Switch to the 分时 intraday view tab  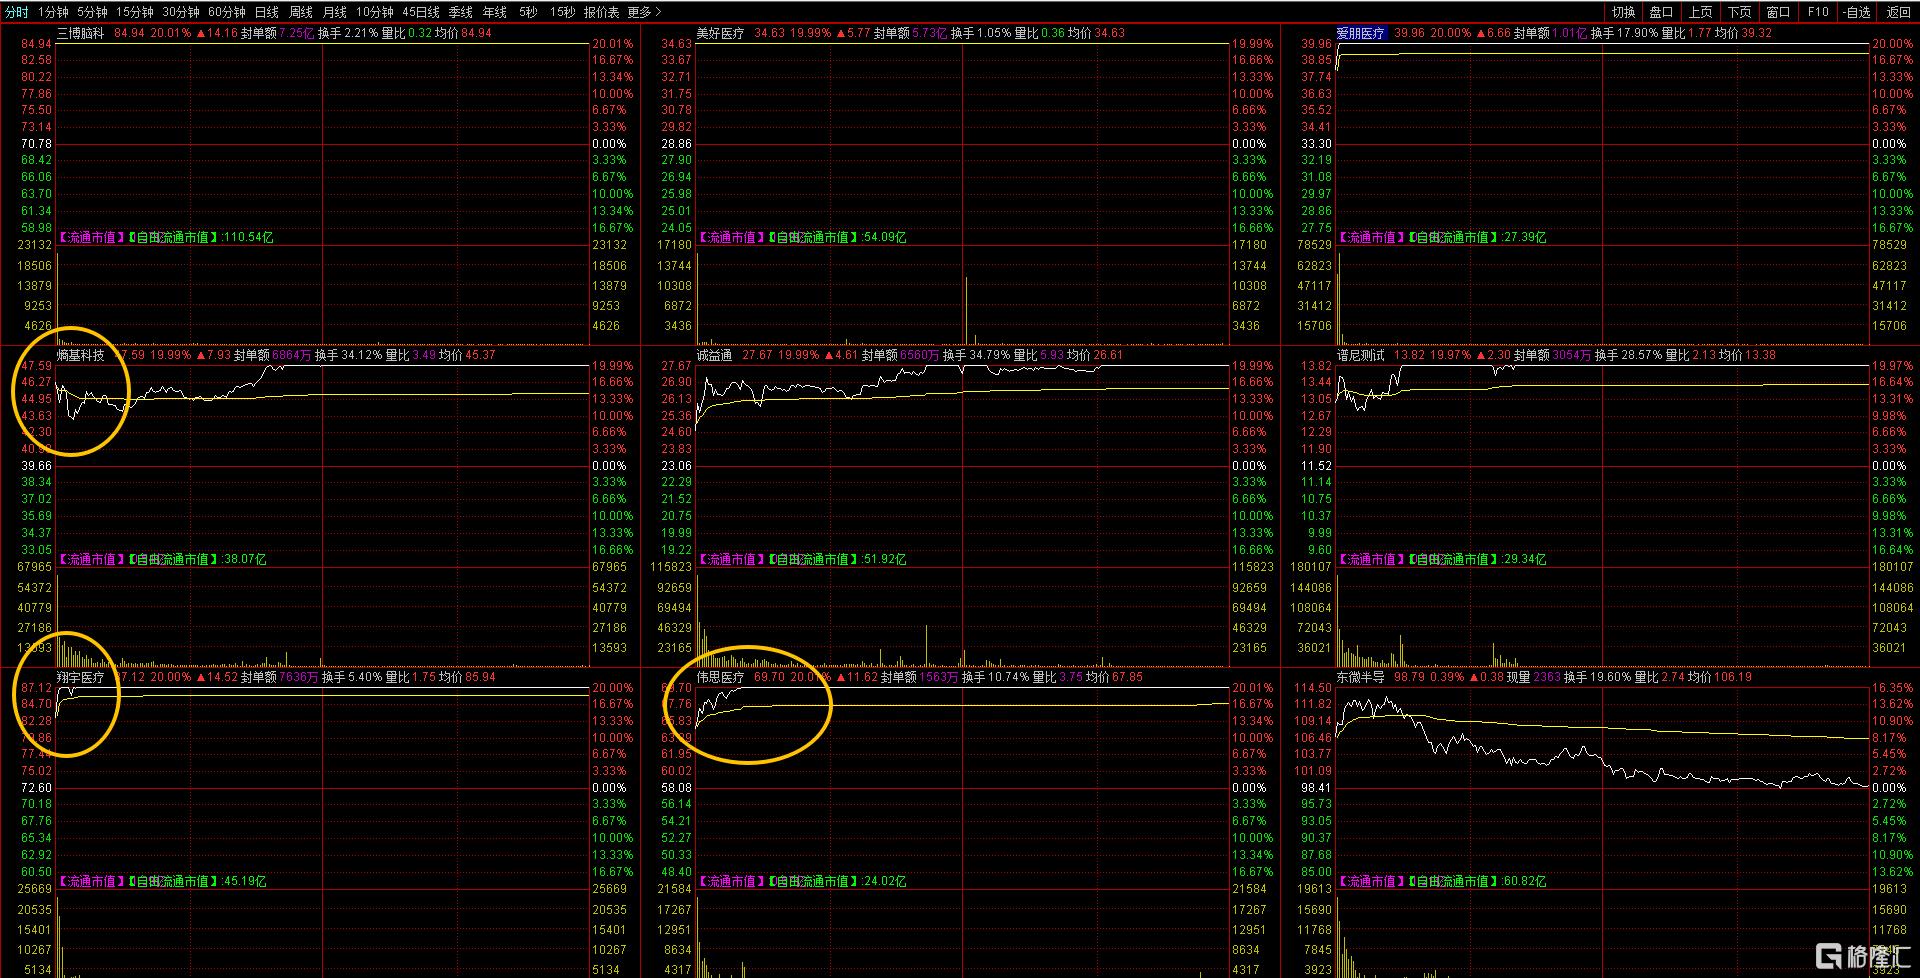pos(17,12)
